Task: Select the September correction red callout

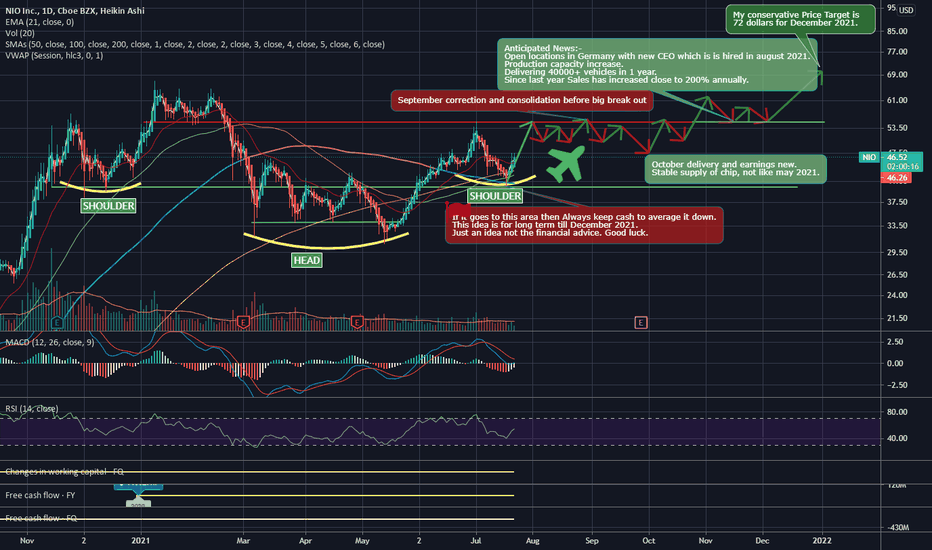Action: [522, 100]
